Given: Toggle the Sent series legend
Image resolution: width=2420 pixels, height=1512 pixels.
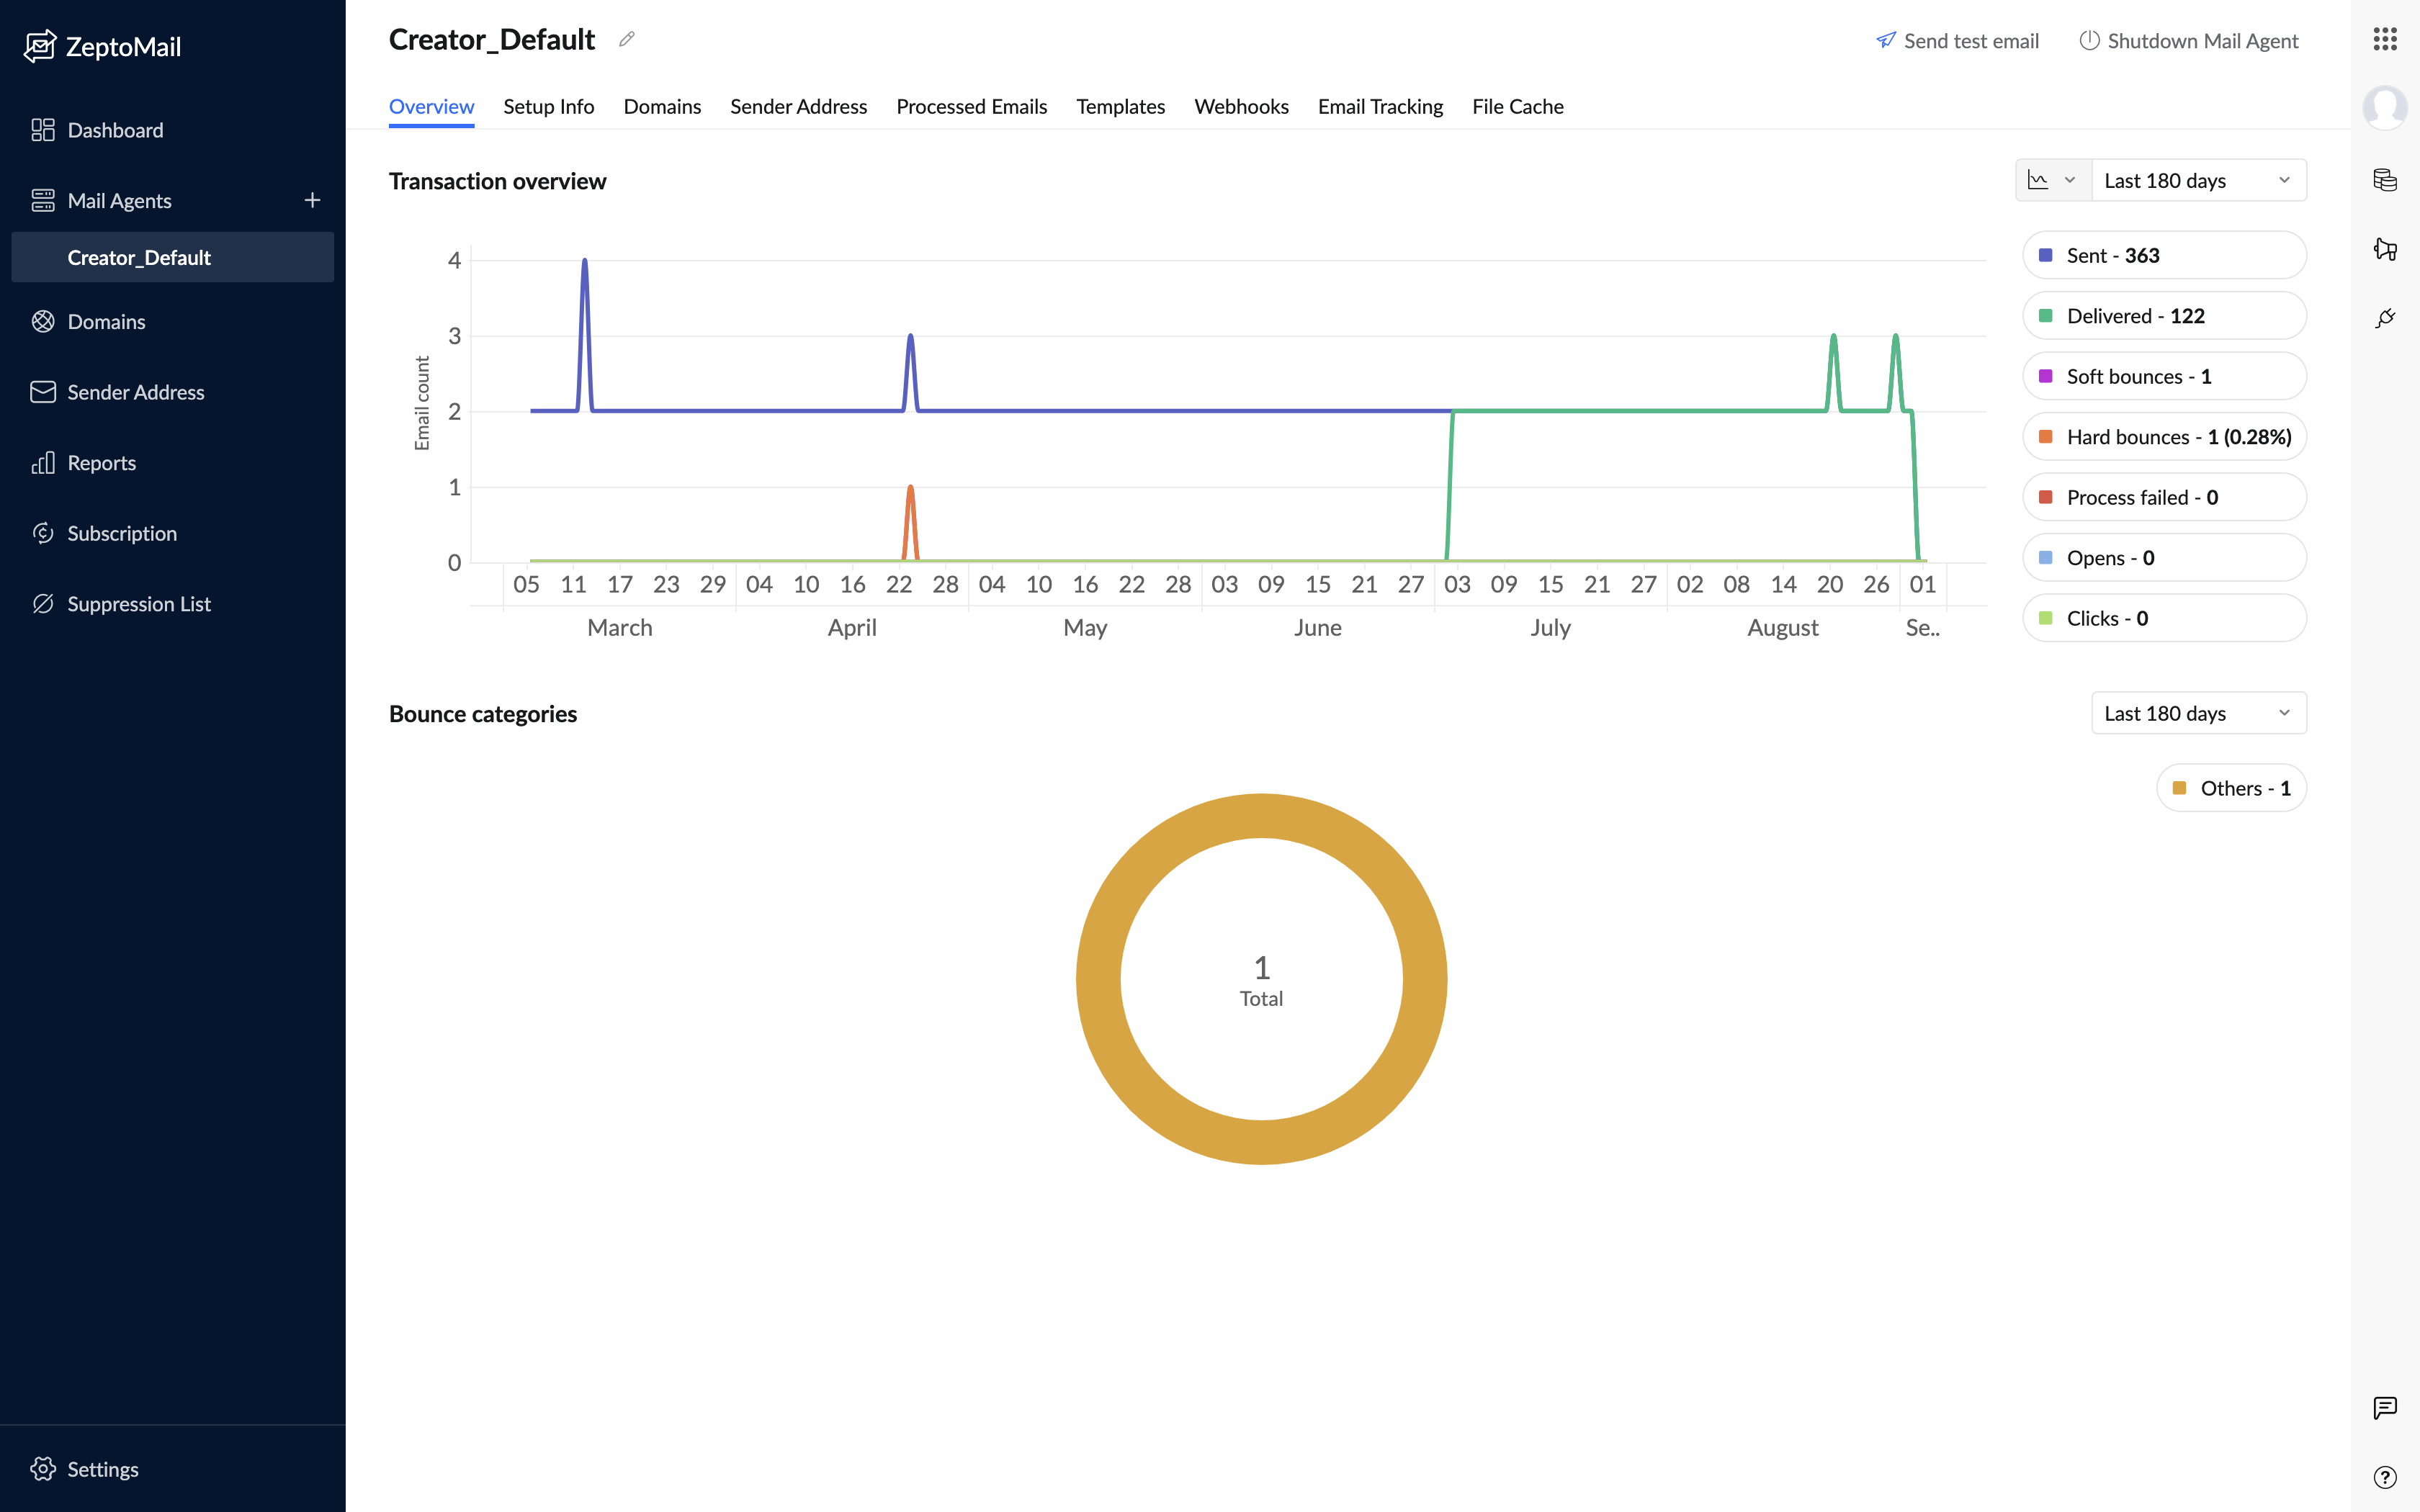Looking at the screenshot, I should [2163, 255].
